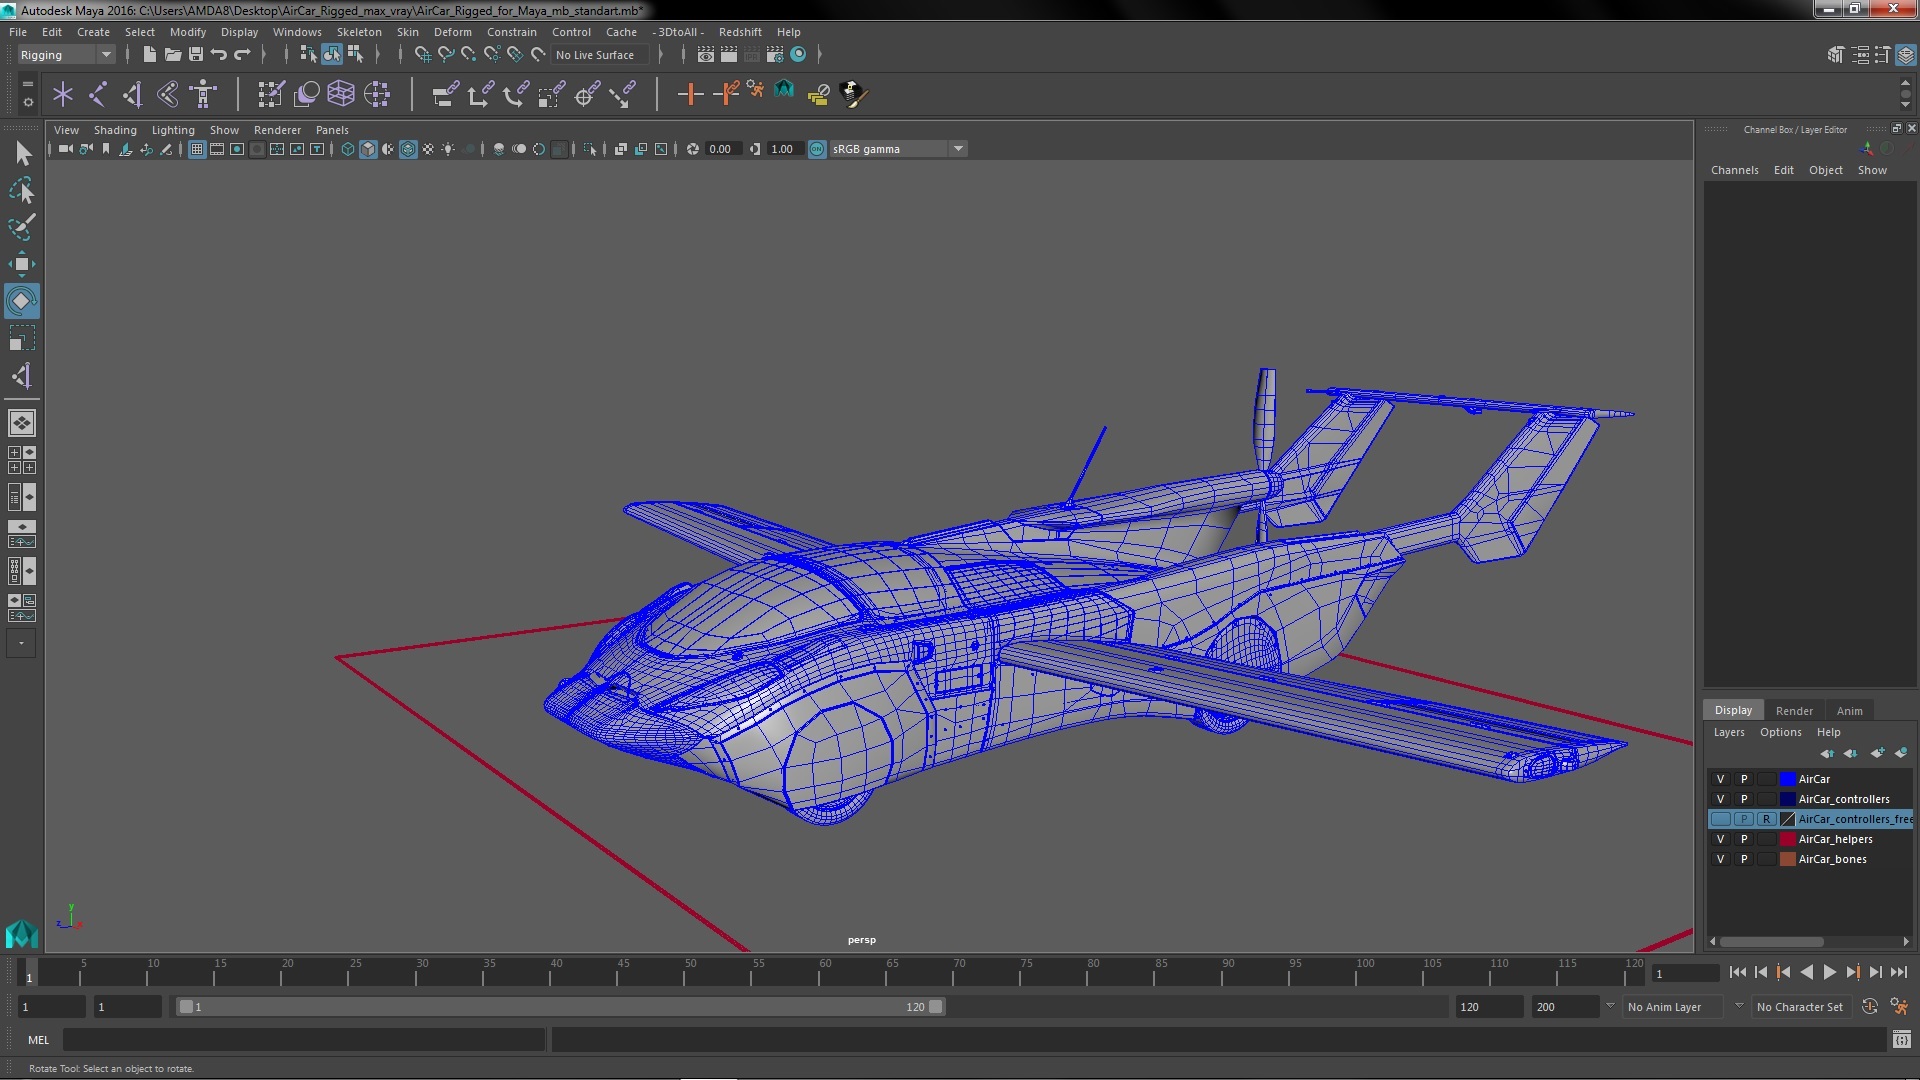This screenshot has height=1080, width=1920.
Task: Click the Create Cluster shelf icon
Action: point(377,94)
